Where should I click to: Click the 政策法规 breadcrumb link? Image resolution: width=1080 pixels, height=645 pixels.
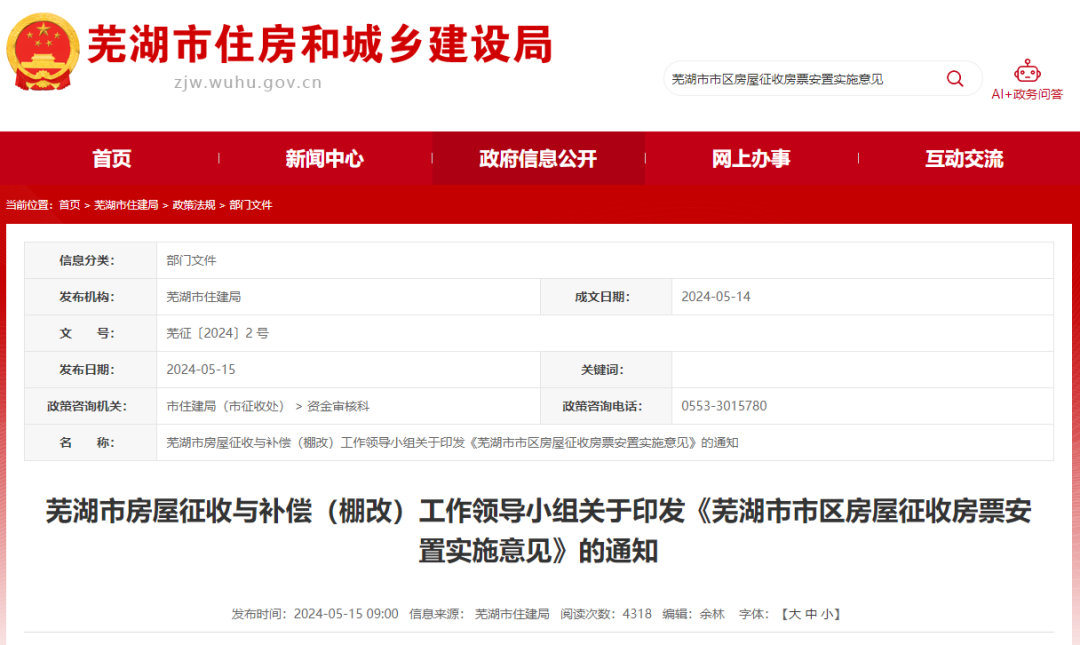coord(194,205)
